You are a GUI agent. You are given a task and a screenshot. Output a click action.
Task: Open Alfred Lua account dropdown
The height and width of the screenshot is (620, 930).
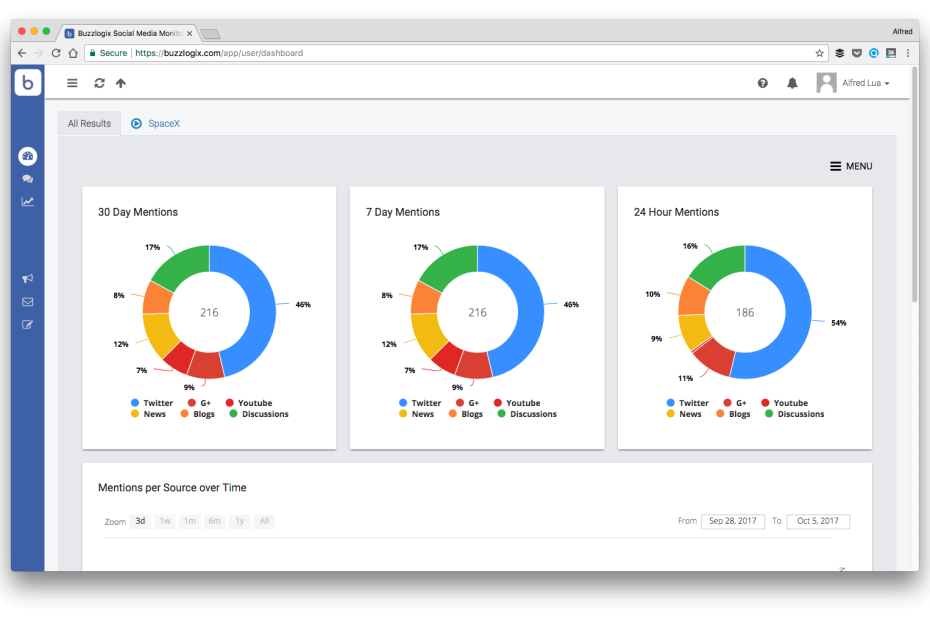[866, 83]
